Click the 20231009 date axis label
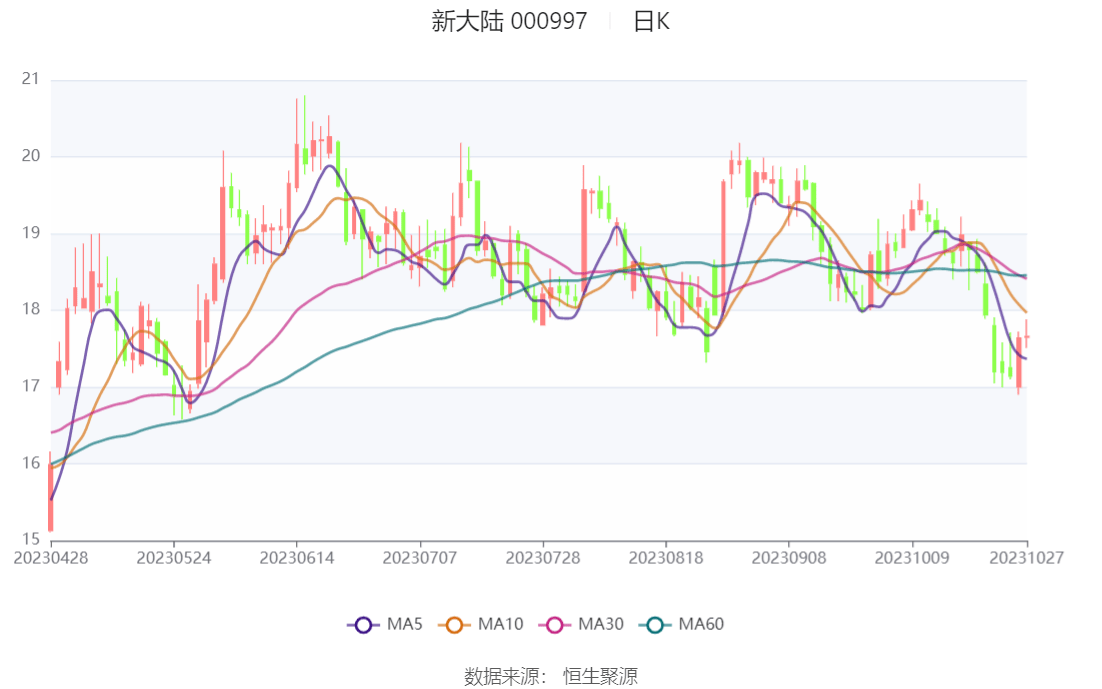1102x689 pixels. point(911,558)
